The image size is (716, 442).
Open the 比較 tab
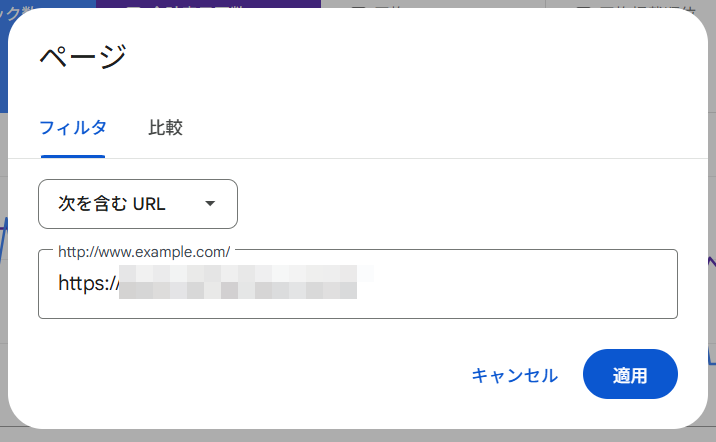(165, 128)
